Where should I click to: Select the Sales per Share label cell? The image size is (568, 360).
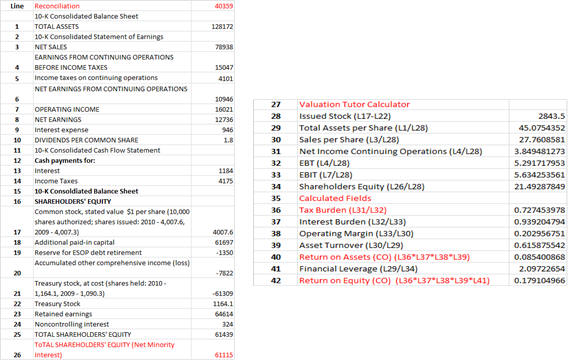point(403,139)
